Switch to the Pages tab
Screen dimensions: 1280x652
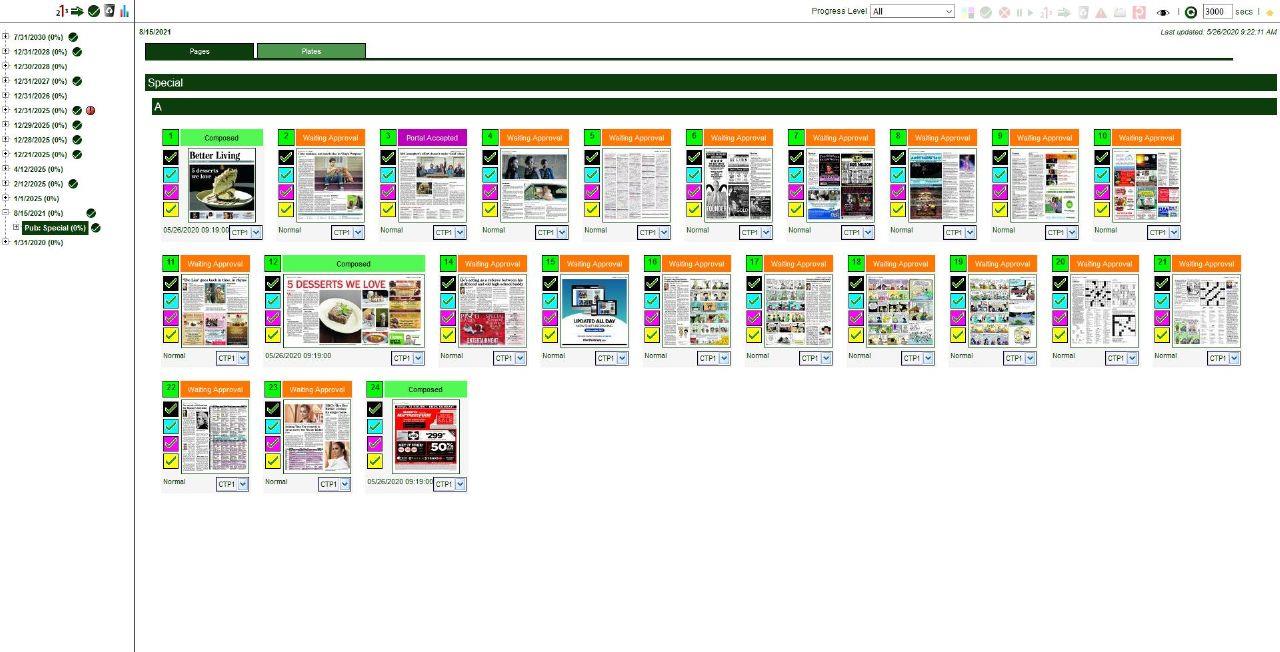(199, 51)
